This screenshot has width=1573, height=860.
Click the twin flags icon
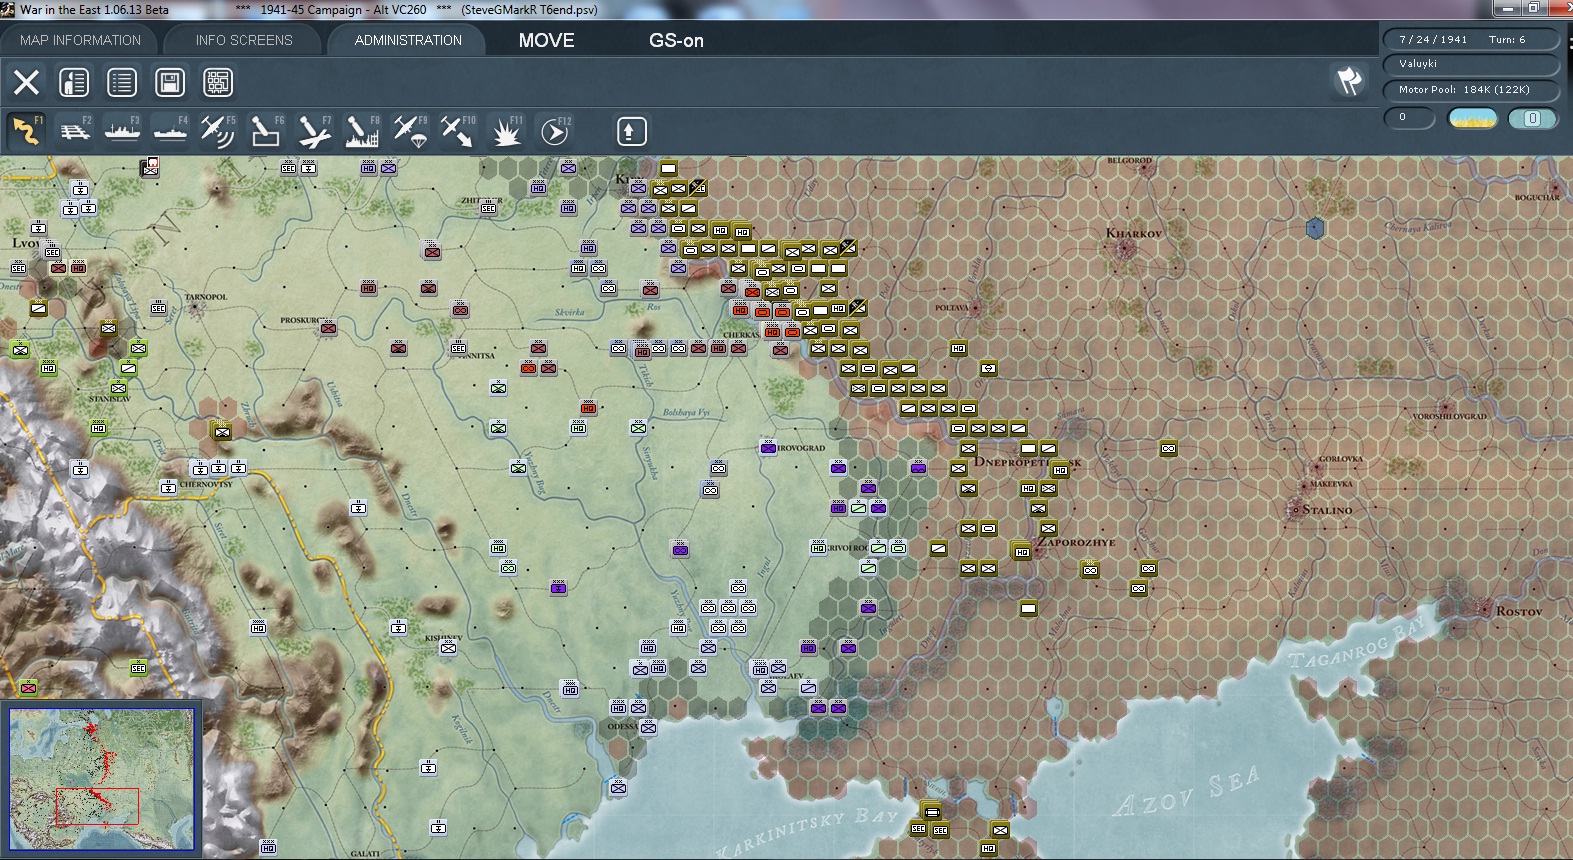click(x=1350, y=81)
